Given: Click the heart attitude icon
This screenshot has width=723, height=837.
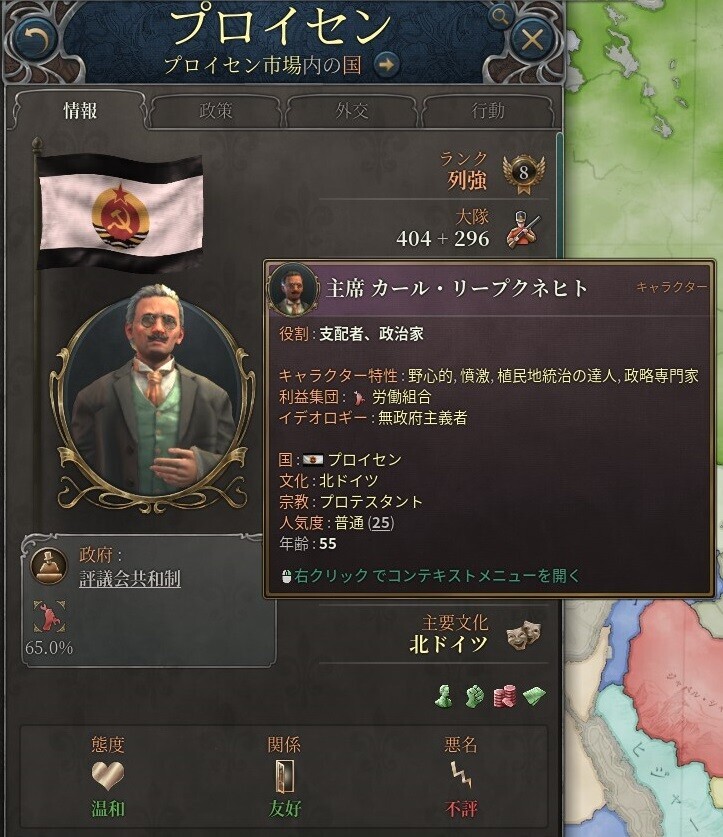Looking at the screenshot, I should 107,776.
